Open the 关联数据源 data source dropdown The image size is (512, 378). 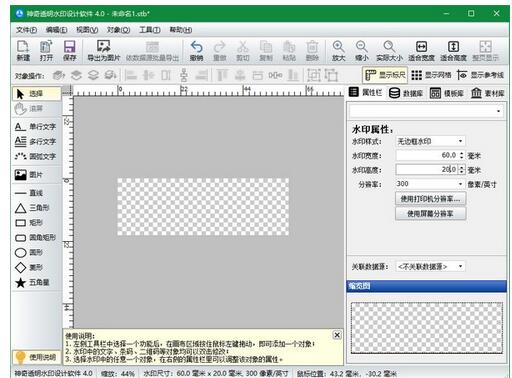click(x=430, y=267)
